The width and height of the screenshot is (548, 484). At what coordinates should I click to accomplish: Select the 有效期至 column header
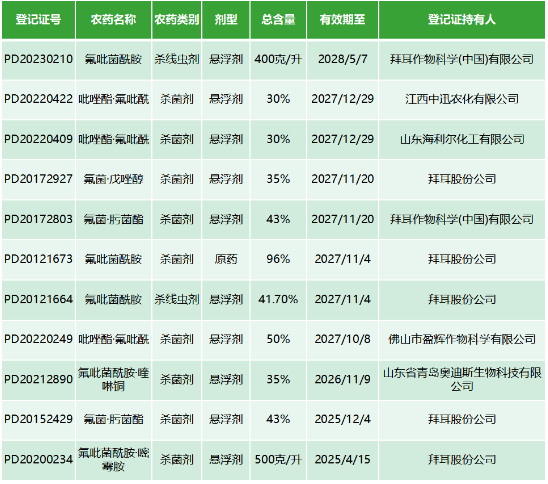(342, 20)
